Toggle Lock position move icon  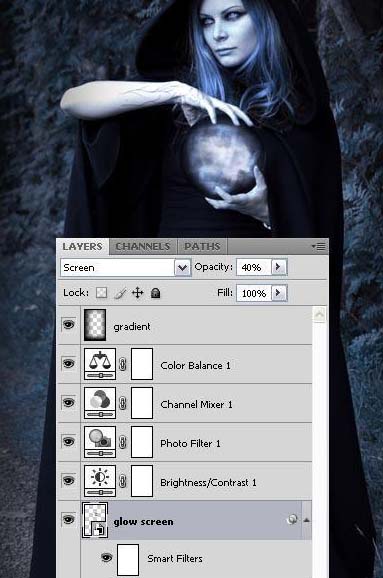tap(137, 293)
